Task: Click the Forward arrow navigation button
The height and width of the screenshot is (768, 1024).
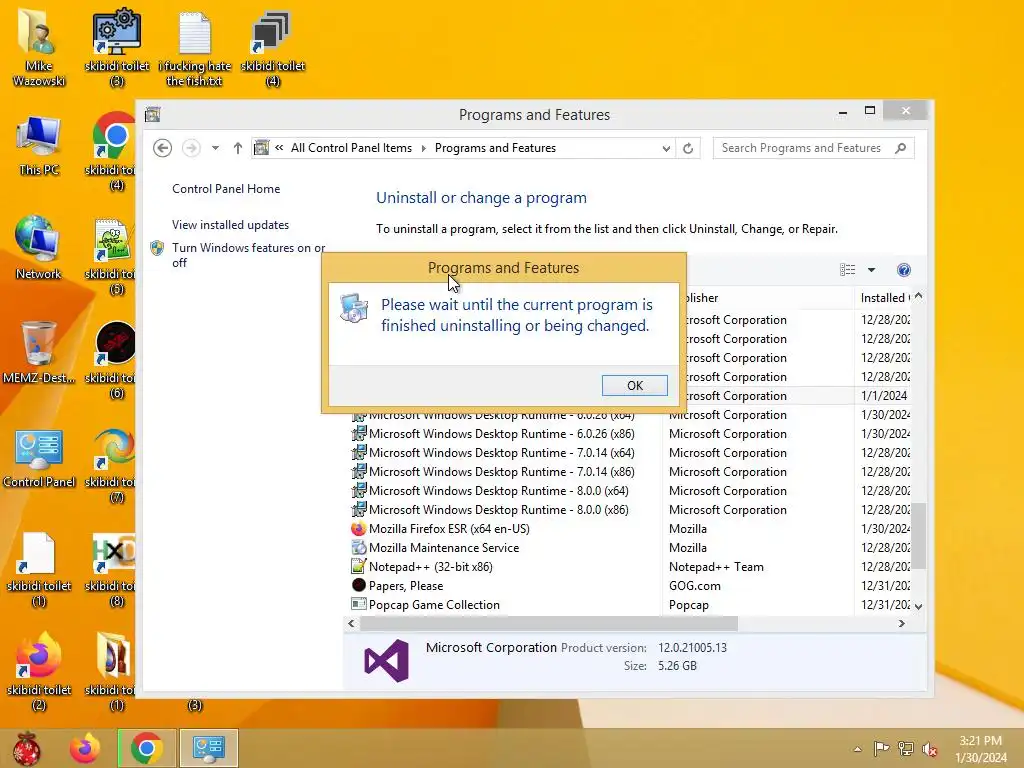Action: (191, 148)
